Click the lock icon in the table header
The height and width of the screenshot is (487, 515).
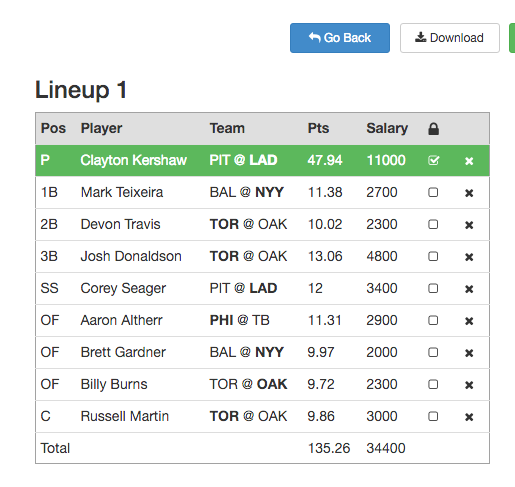(x=433, y=129)
